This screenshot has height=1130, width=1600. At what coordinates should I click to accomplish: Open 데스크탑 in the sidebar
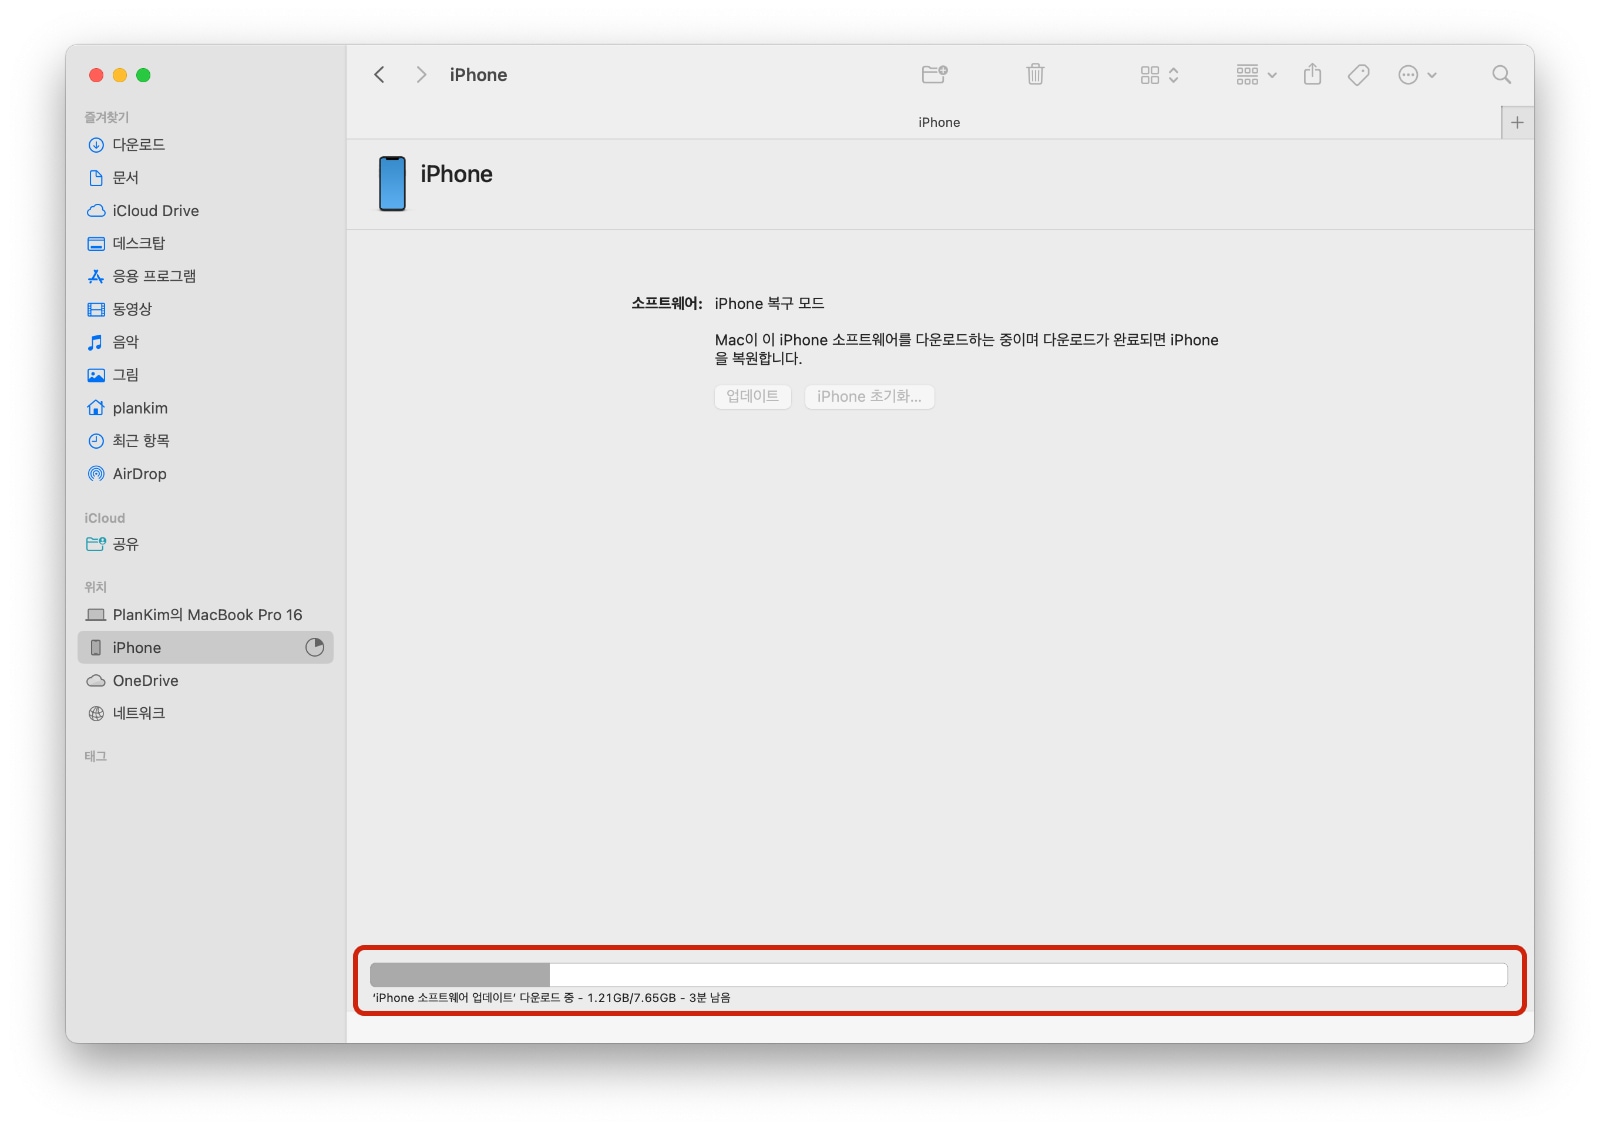point(205,243)
